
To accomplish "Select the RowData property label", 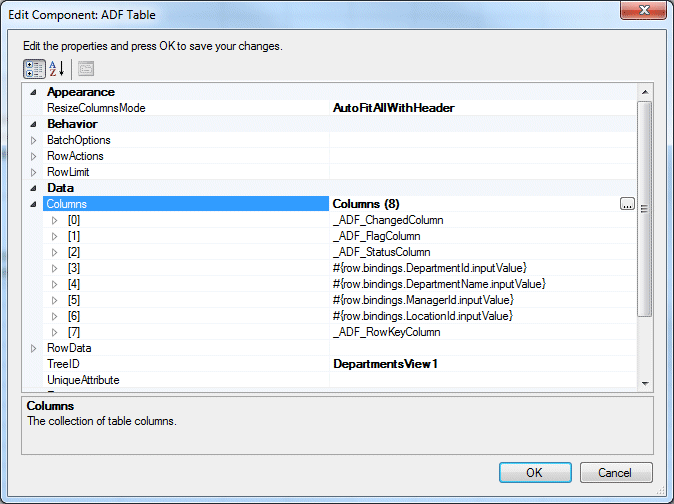I will coord(69,348).
